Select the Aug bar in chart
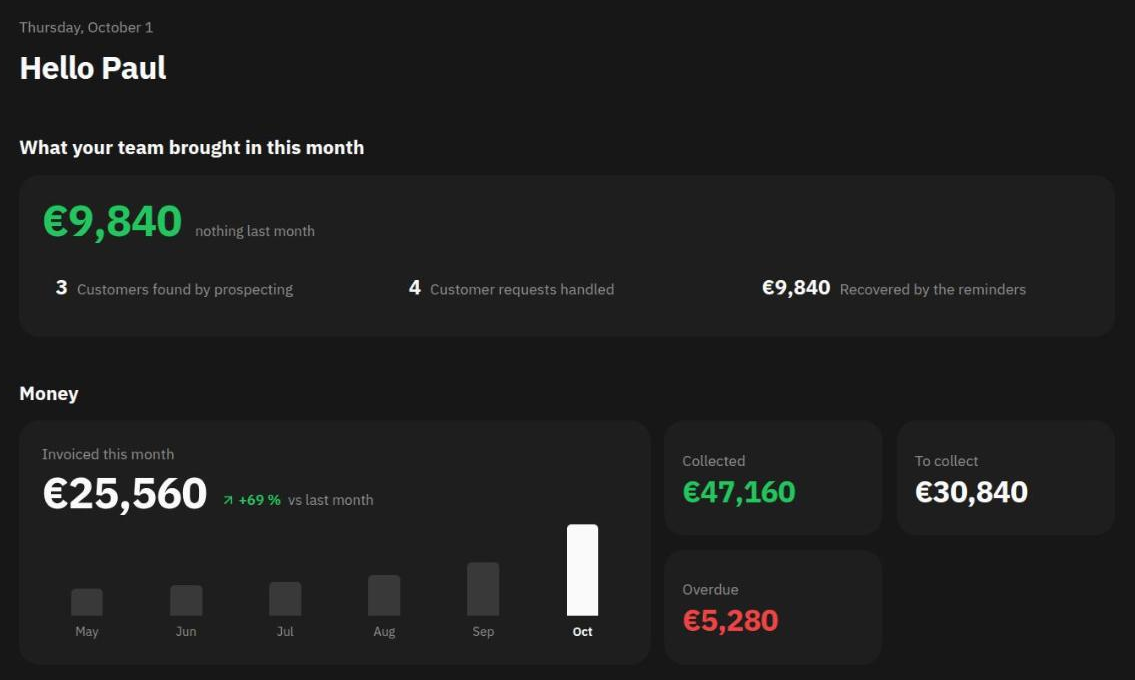The width and height of the screenshot is (1135, 680). (x=384, y=595)
